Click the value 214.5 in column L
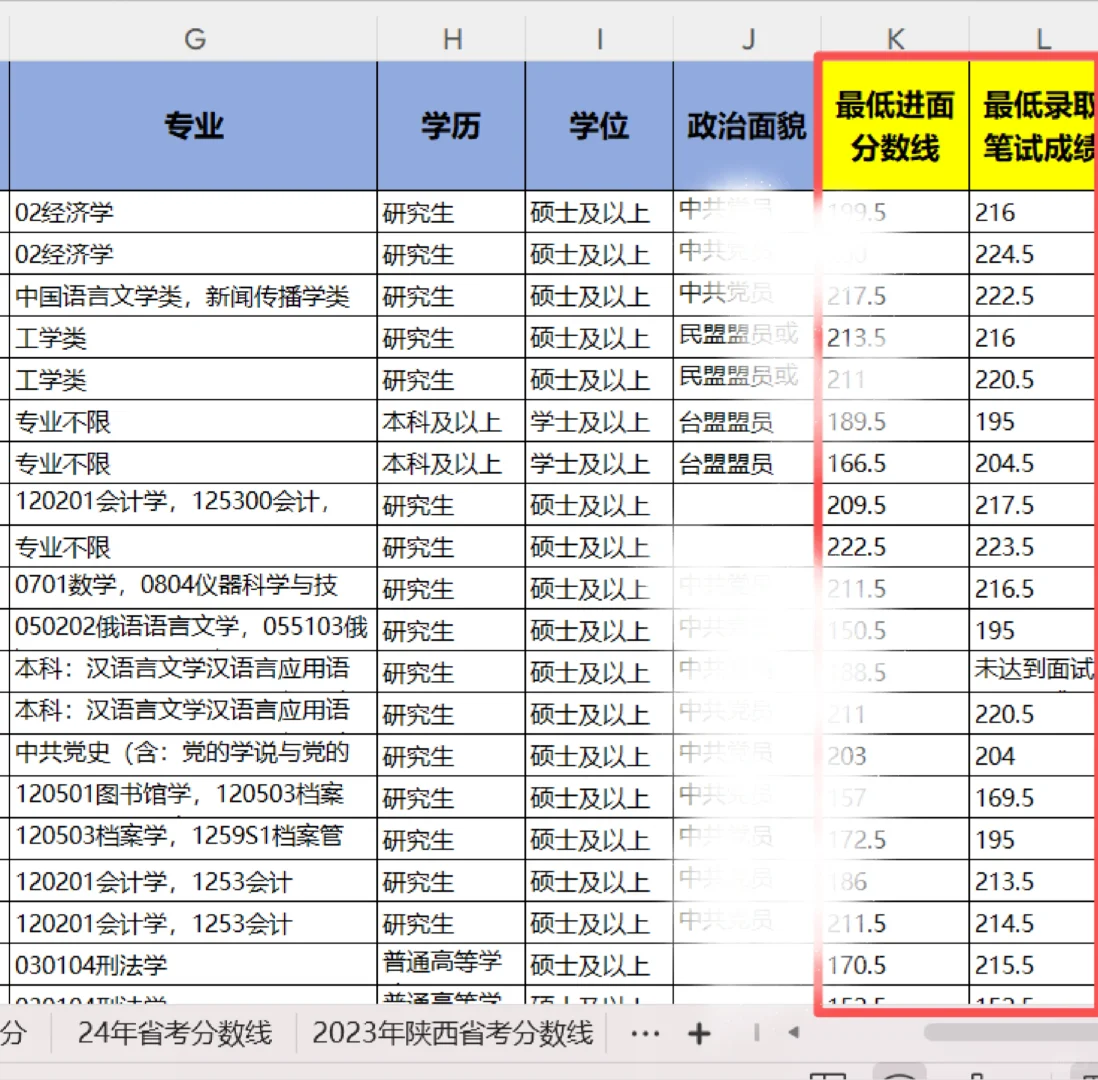1098x1080 pixels. pos(1032,923)
